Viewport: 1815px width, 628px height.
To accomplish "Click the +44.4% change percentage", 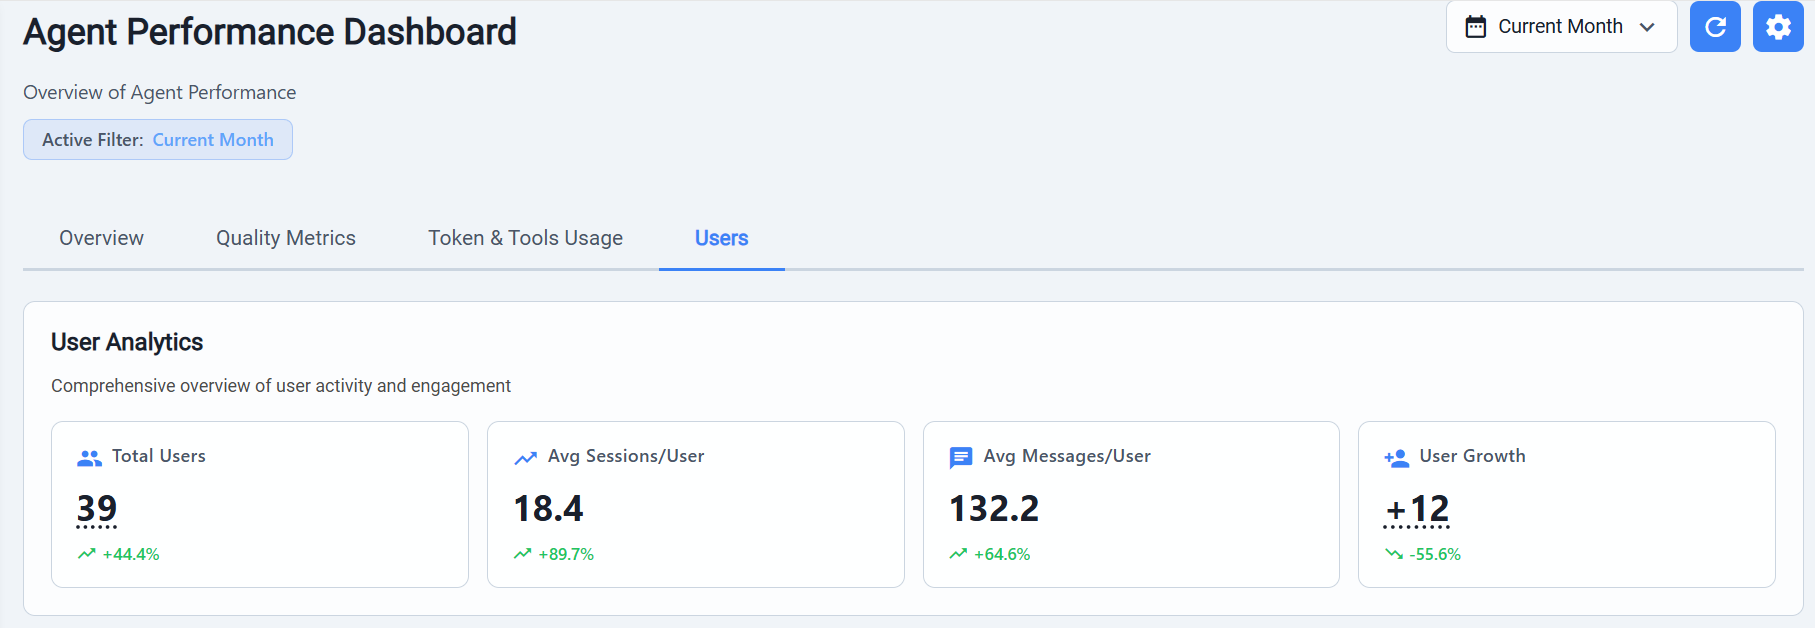I will pos(131,554).
